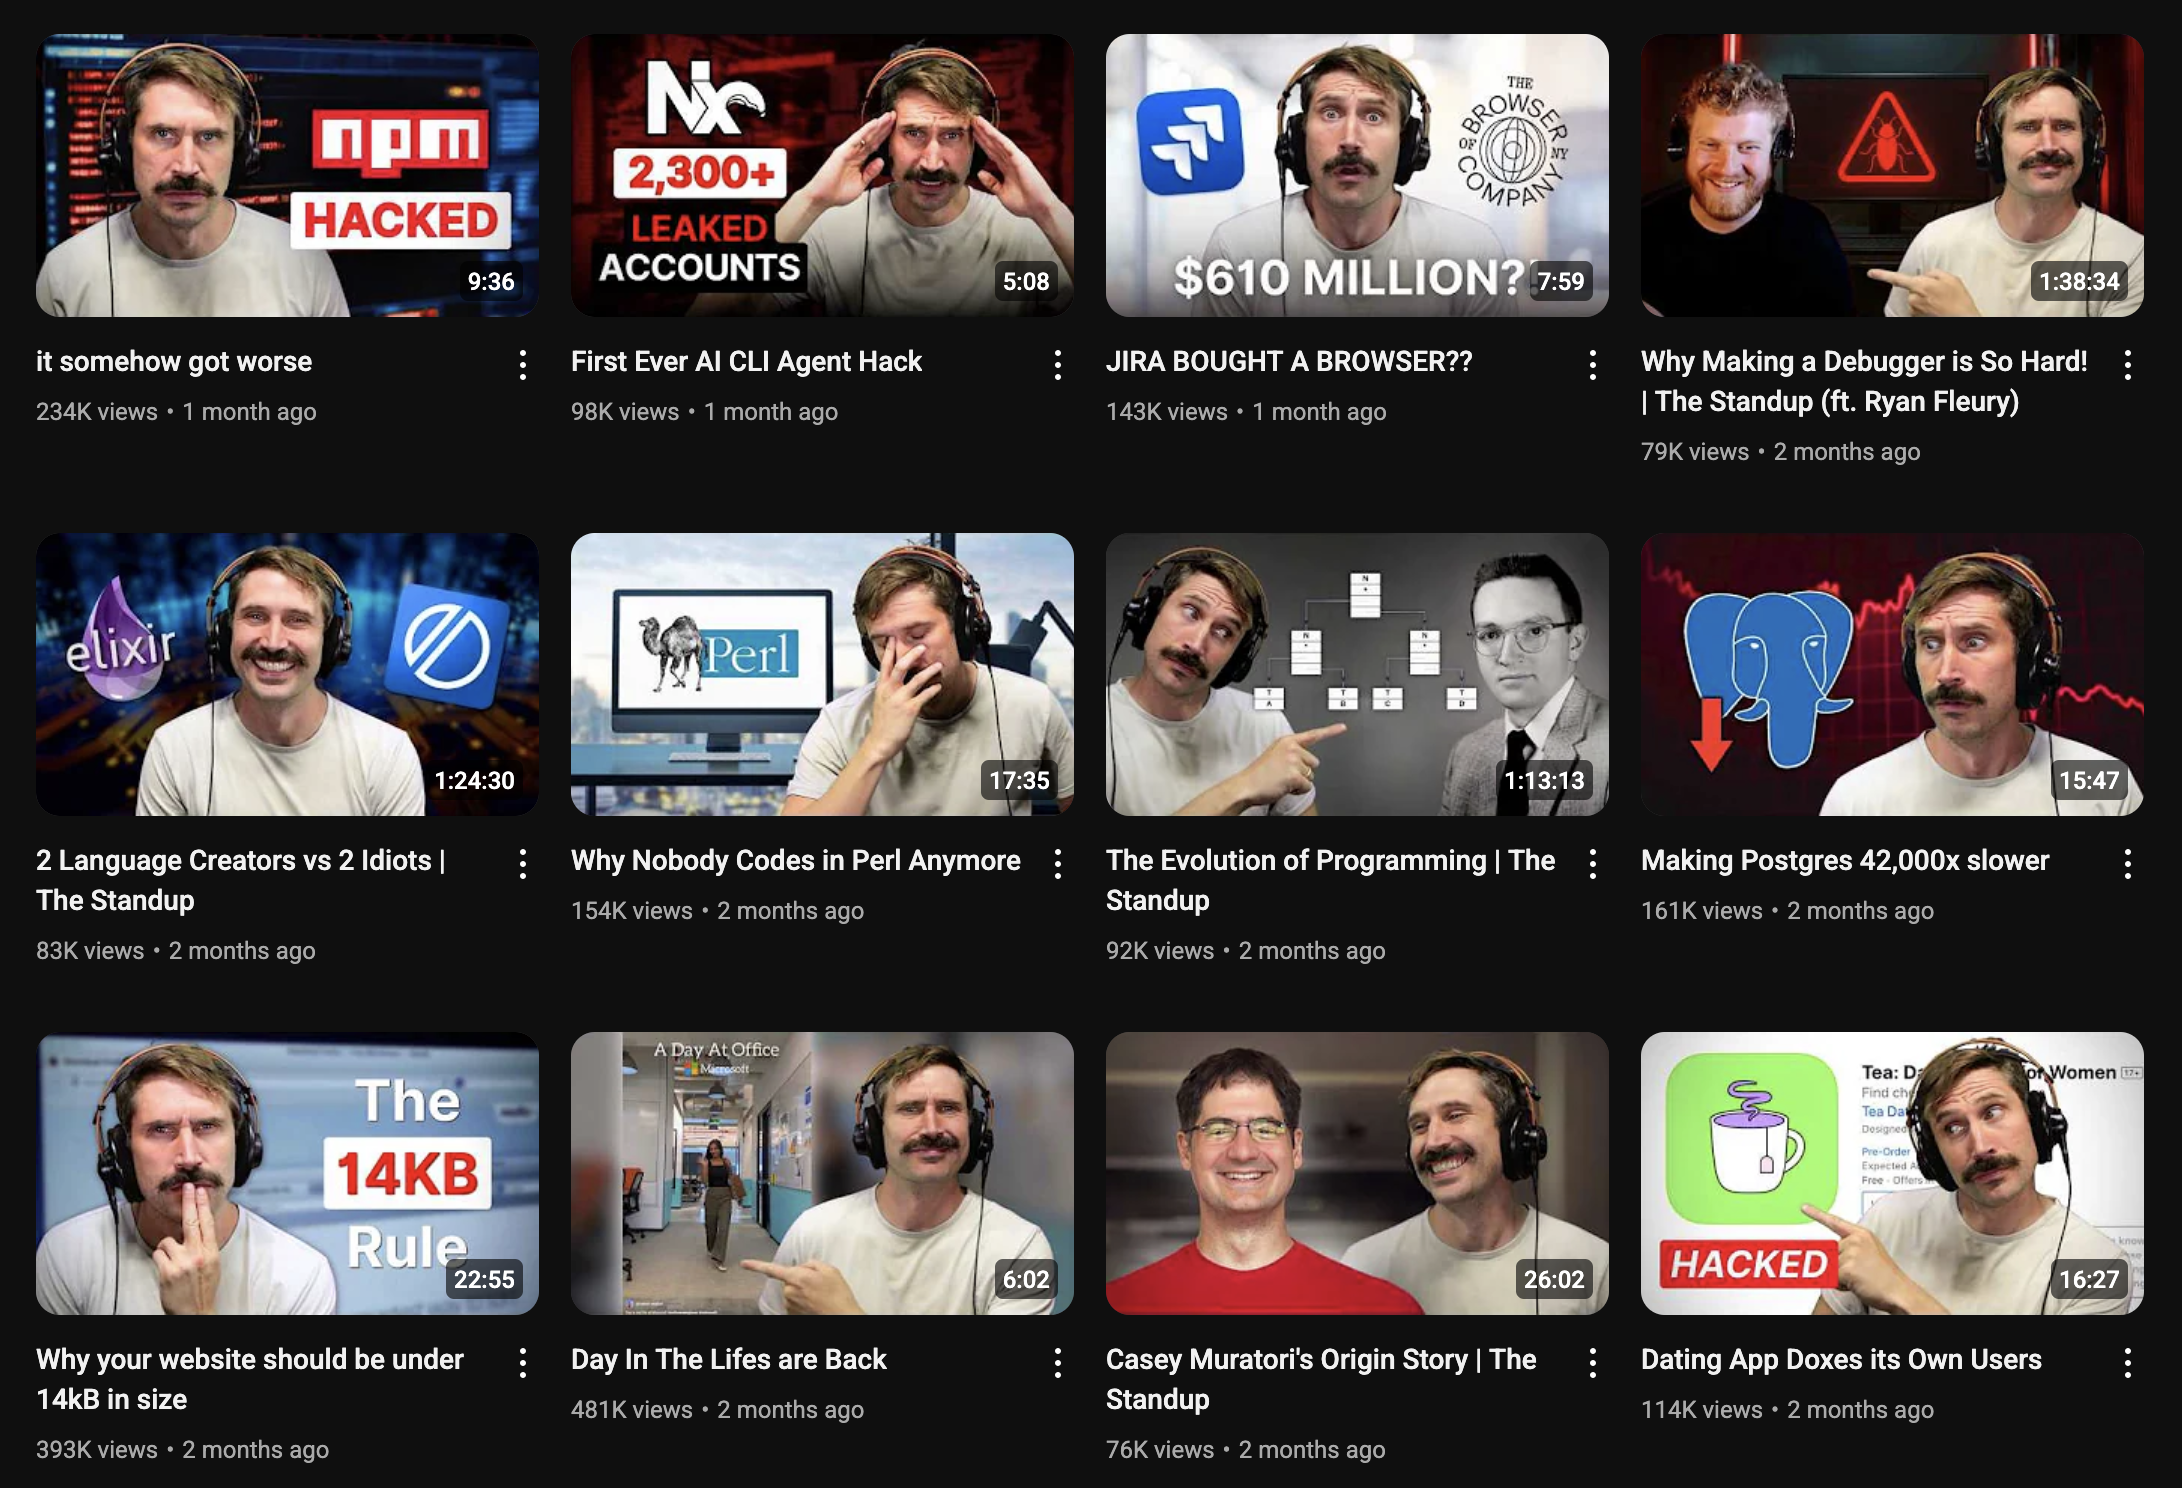Open the '$610 MILLION?' Jira browser thumbnail
Viewport: 2182px width, 1488px height.
pos(1357,176)
